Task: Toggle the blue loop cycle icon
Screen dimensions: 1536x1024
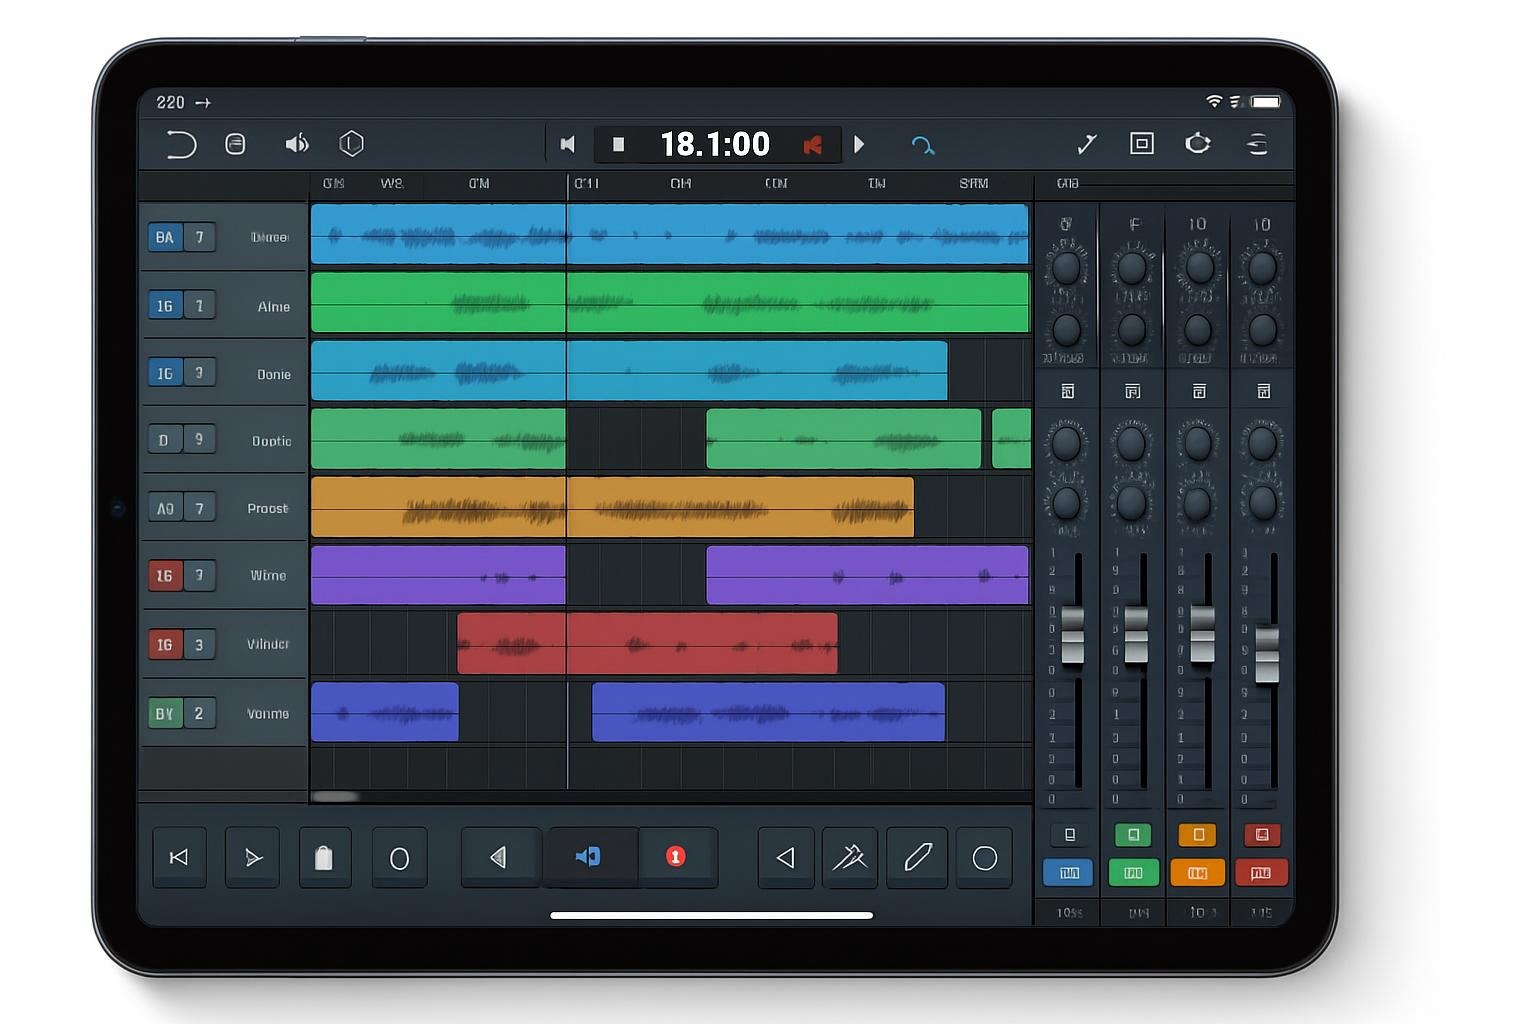Action: 922,146
